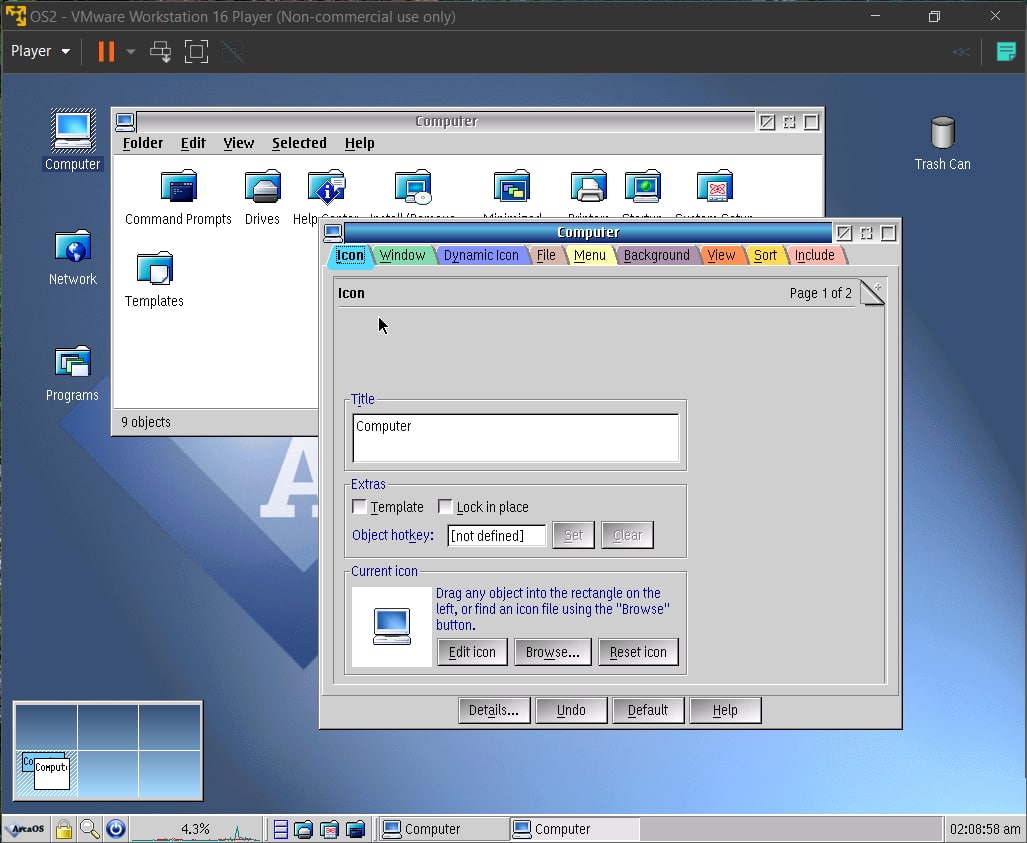Switch to the Menu tab
The height and width of the screenshot is (843, 1027).
click(x=589, y=255)
